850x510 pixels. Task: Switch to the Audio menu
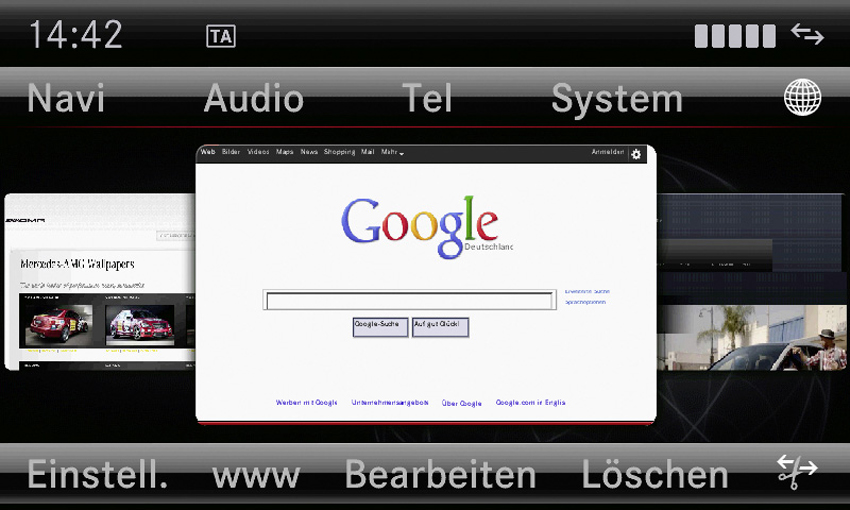254,99
